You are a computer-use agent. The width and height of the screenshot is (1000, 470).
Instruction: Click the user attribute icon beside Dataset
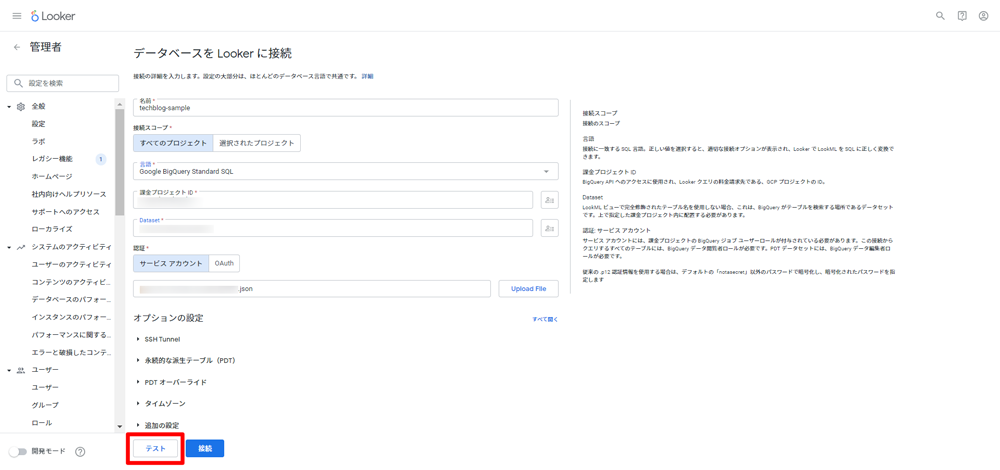click(x=549, y=228)
